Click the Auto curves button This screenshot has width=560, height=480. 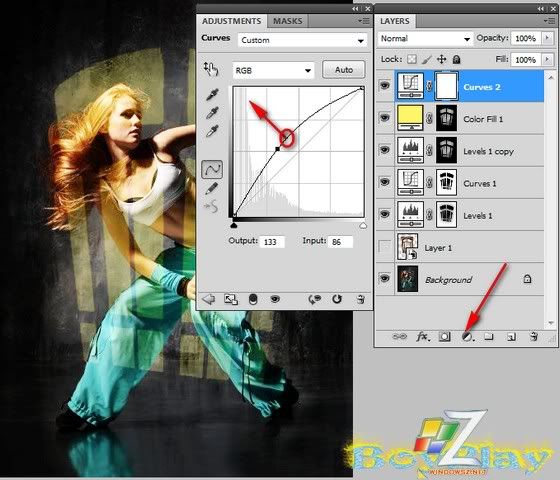click(x=344, y=70)
